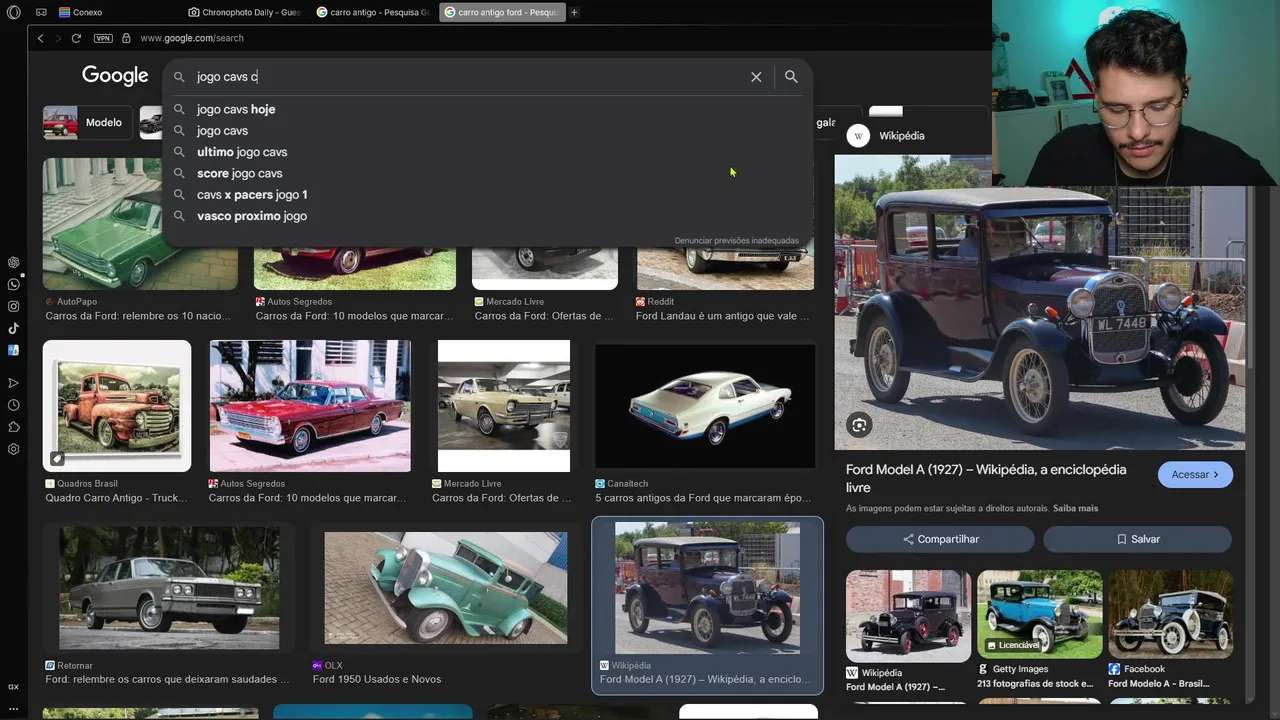Click the GX logo at sidebar bottom
This screenshot has height=720, width=1280.
(x=13, y=687)
